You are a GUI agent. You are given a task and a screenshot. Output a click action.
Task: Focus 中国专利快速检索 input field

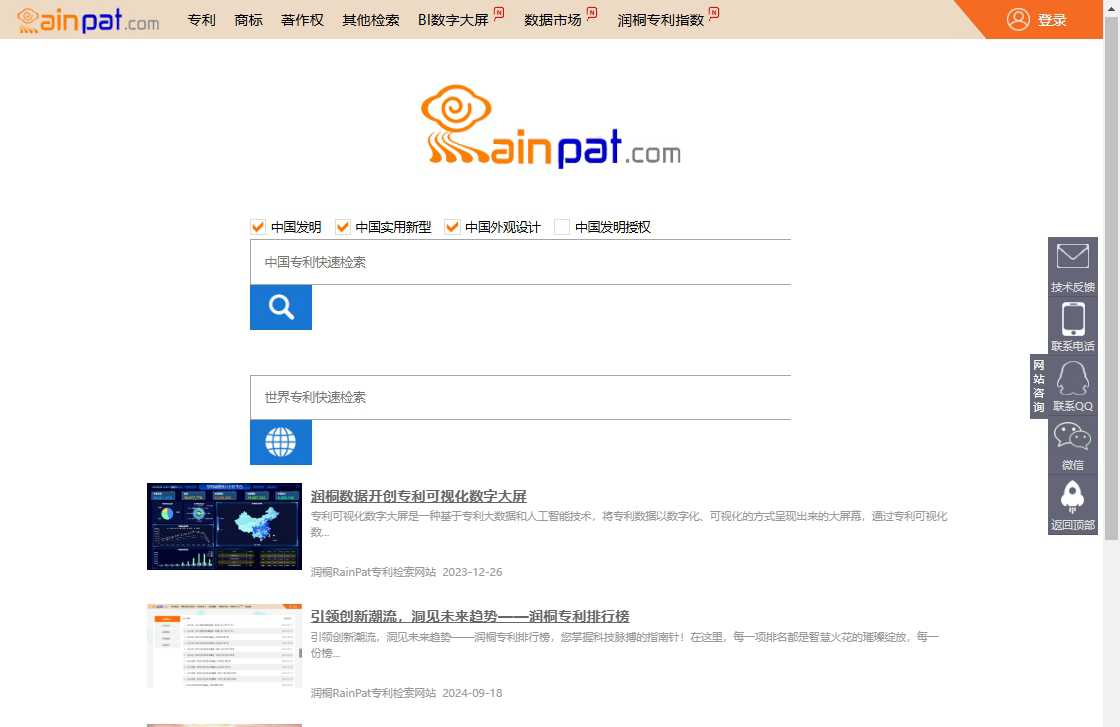click(x=521, y=262)
